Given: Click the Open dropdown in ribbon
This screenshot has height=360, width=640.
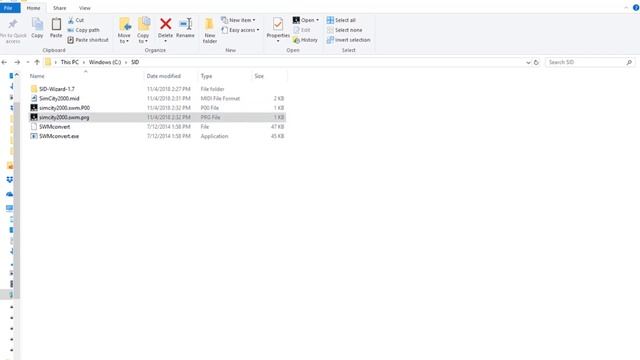Looking at the screenshot, I should coord(306,20).
